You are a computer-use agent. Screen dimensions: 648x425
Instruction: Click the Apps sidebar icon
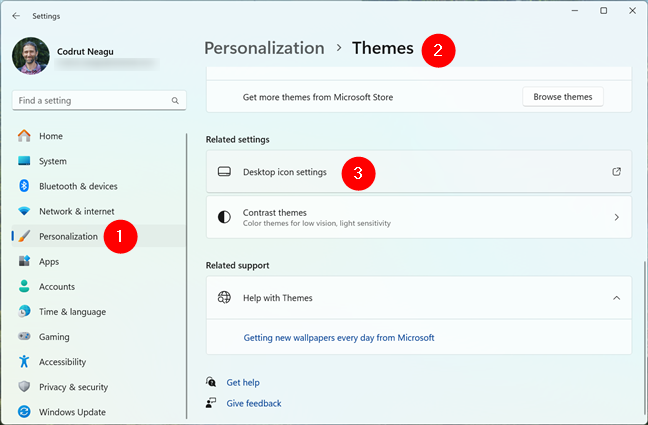pyautogui.click(x=24, y=261)
